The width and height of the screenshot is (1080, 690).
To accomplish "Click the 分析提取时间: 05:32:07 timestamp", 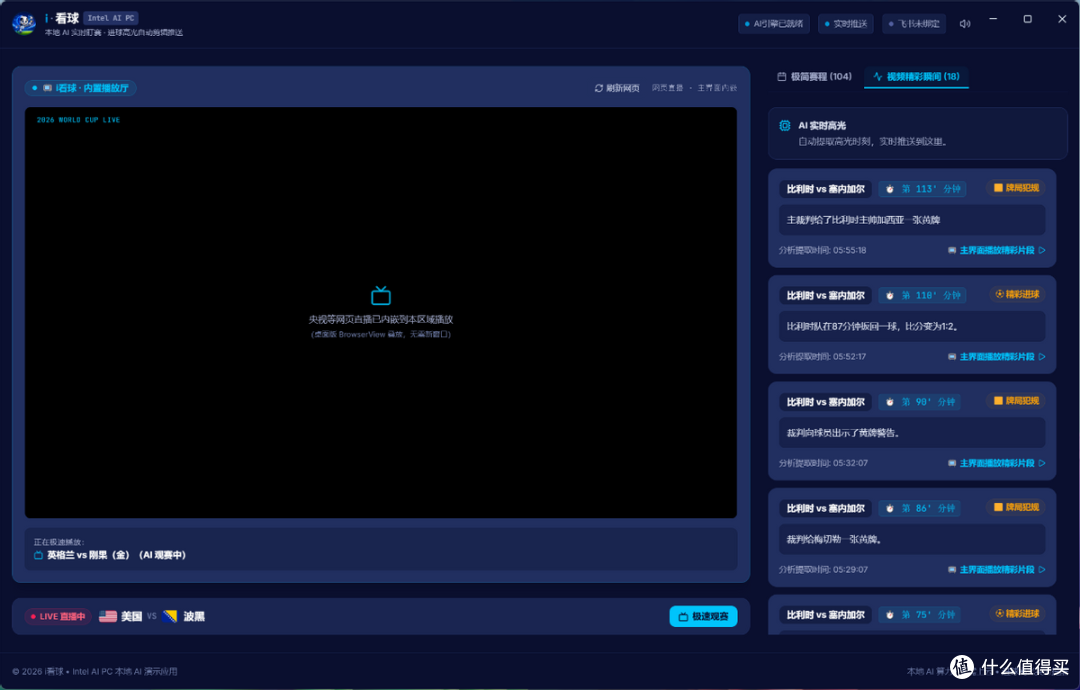I will point(823,463).
